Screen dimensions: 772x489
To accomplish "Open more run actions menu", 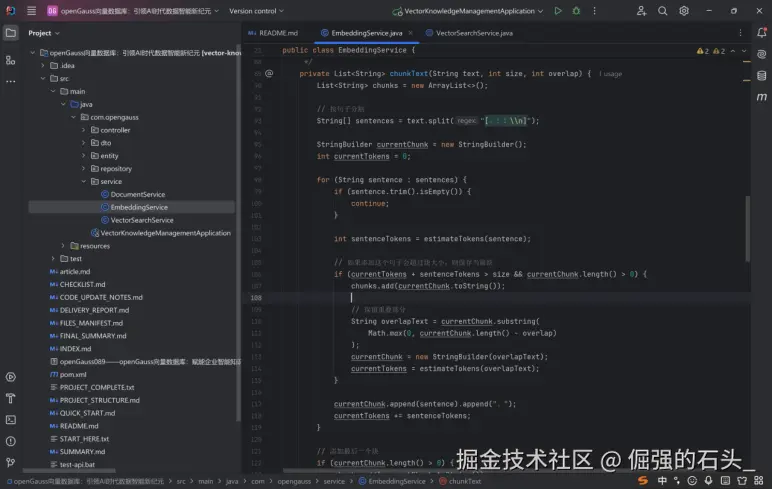I will point(594,10).
